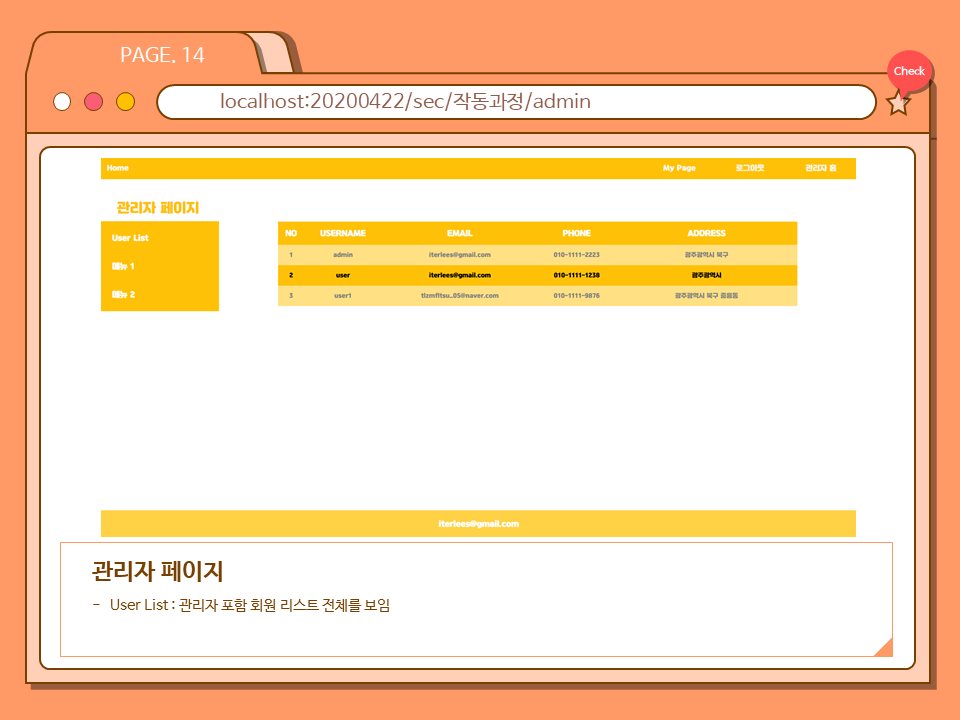
Task: Click the folded corner of the description box
Action: pyautogui.click(x=883, y=647)
